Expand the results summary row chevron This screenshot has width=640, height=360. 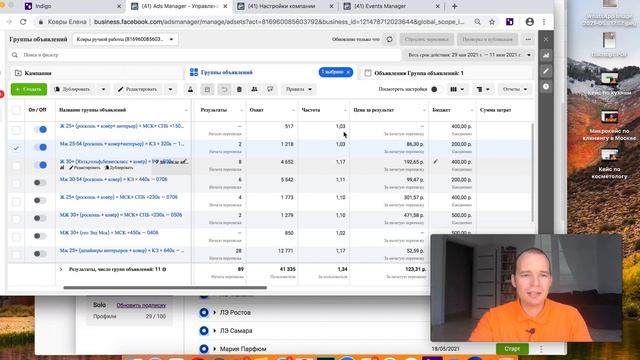pos(61,269)
